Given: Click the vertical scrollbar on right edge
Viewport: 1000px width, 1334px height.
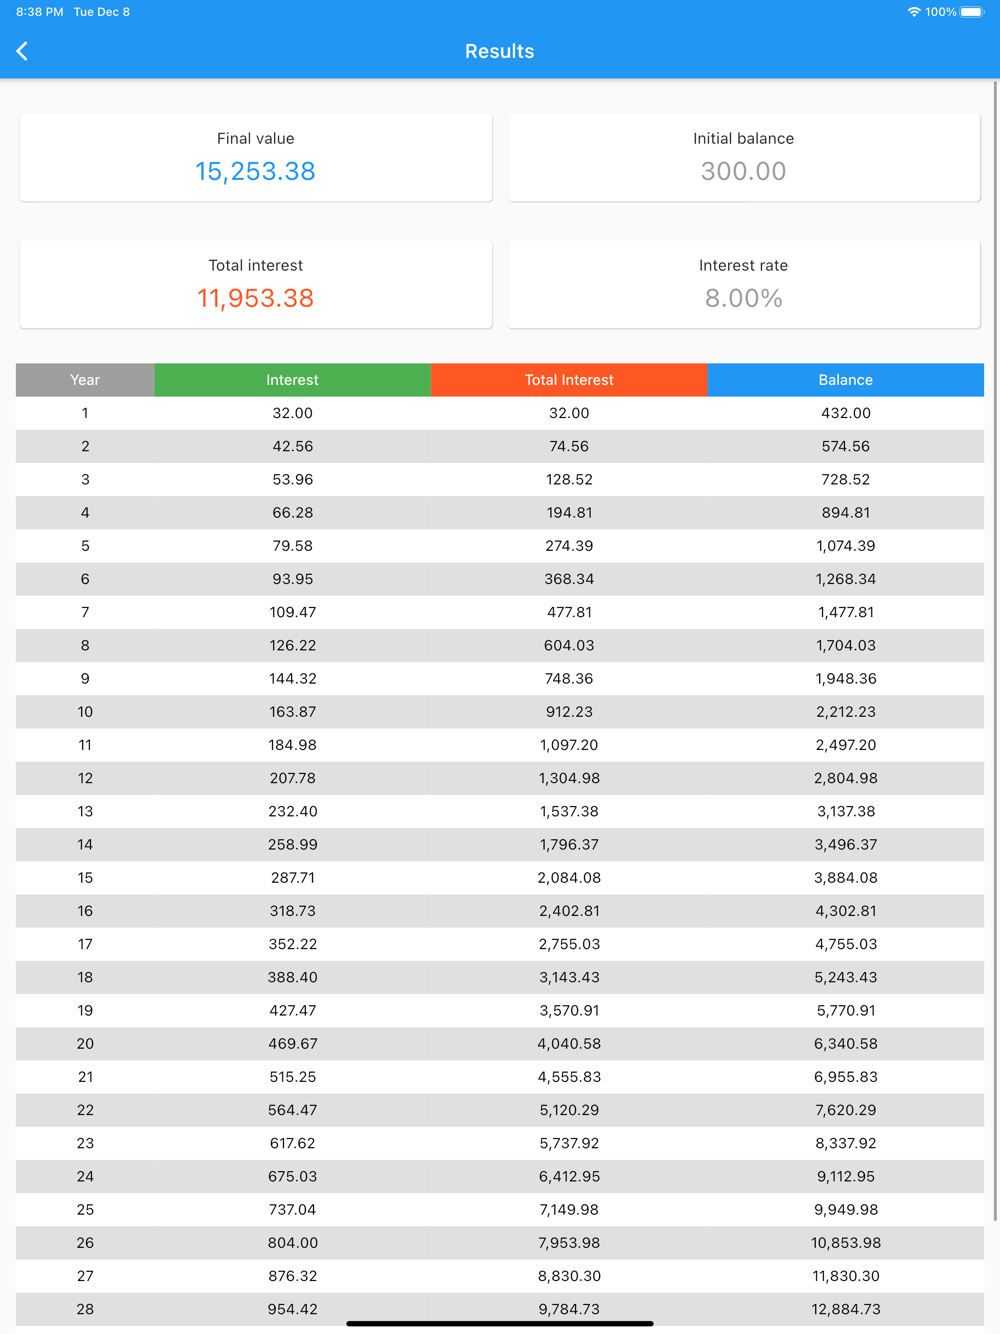Looking at the screenshot, I should point(995,650).
